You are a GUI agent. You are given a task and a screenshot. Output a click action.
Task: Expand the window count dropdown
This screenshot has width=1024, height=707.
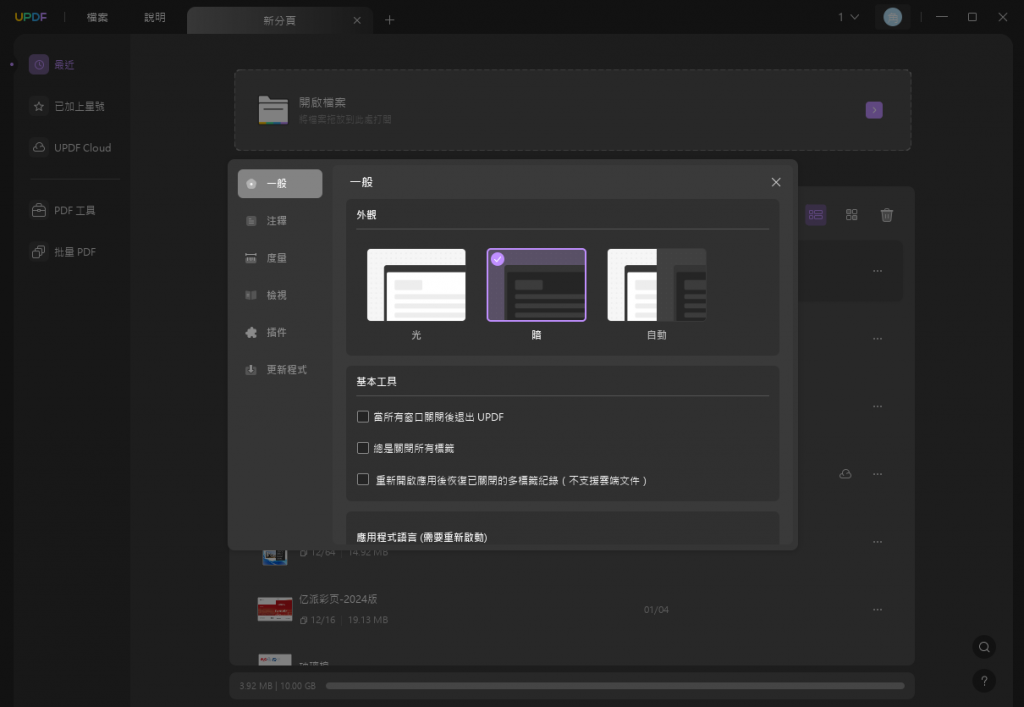point(848,17)
